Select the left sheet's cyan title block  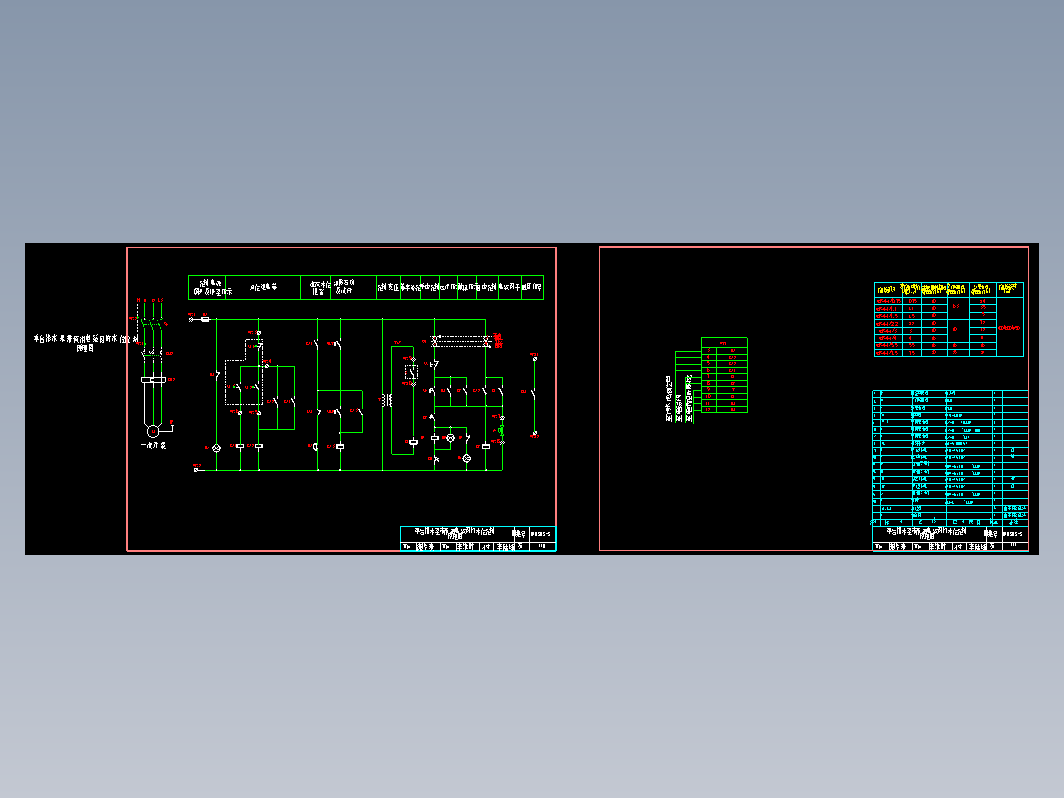pyautogui.click(x=478, y=539)
